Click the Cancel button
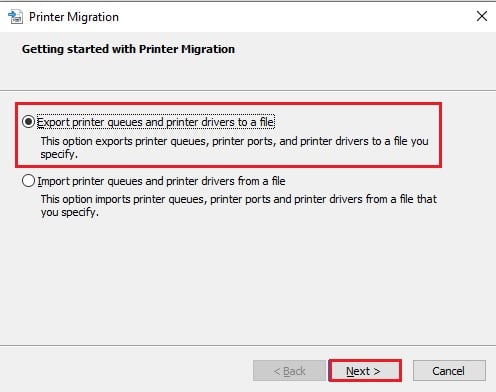This screenshot has width=496, height=392. pyautogui.click(x=449, y=371)
